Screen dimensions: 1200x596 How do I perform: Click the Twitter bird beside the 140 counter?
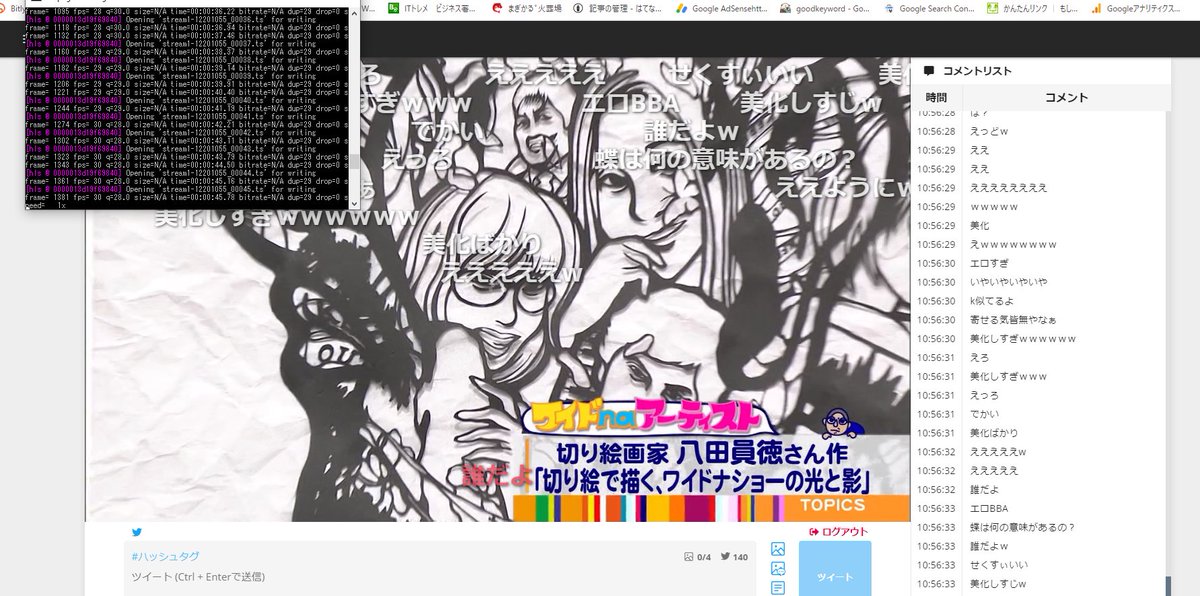(x=726, y=556)
